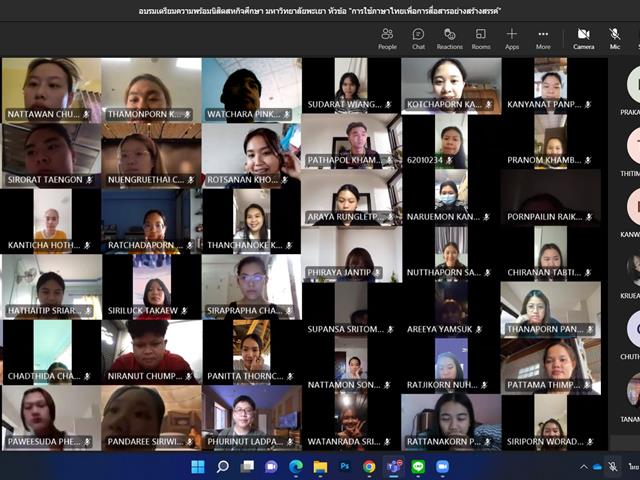
Task: Select PATTAMA THIMP video tile
Action: [551, 366]
